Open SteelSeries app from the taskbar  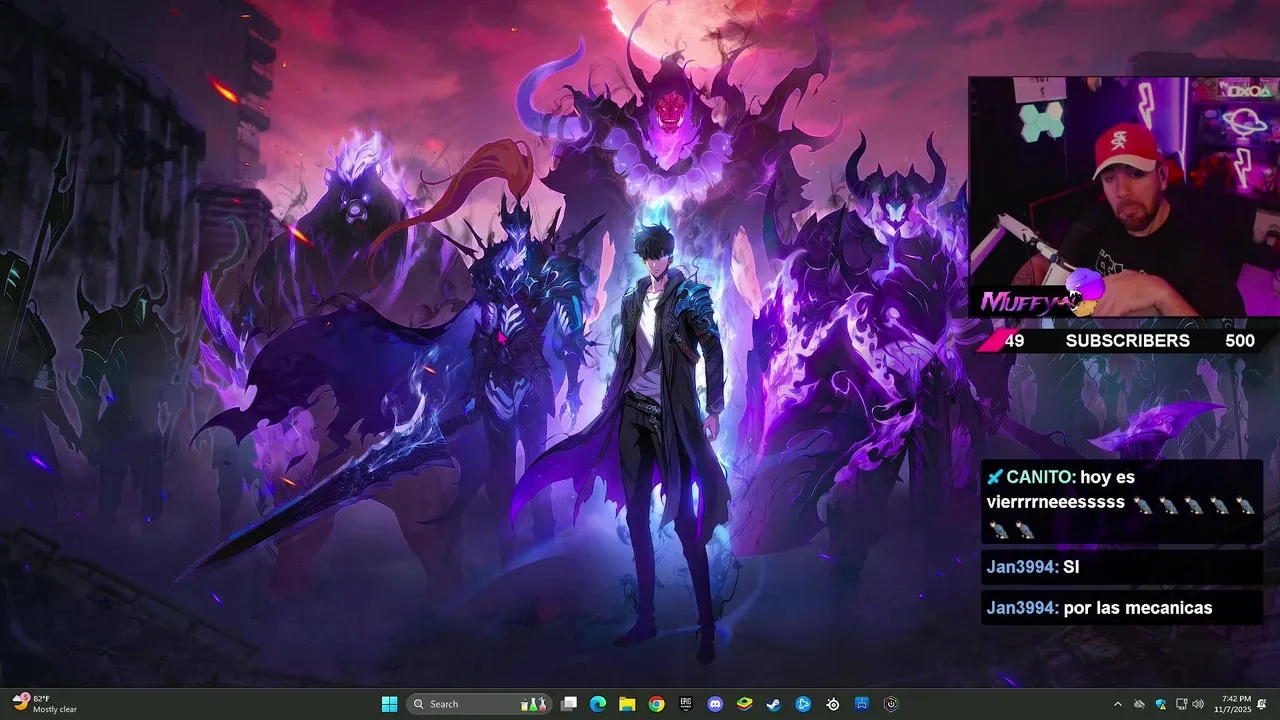coord(833,704)
